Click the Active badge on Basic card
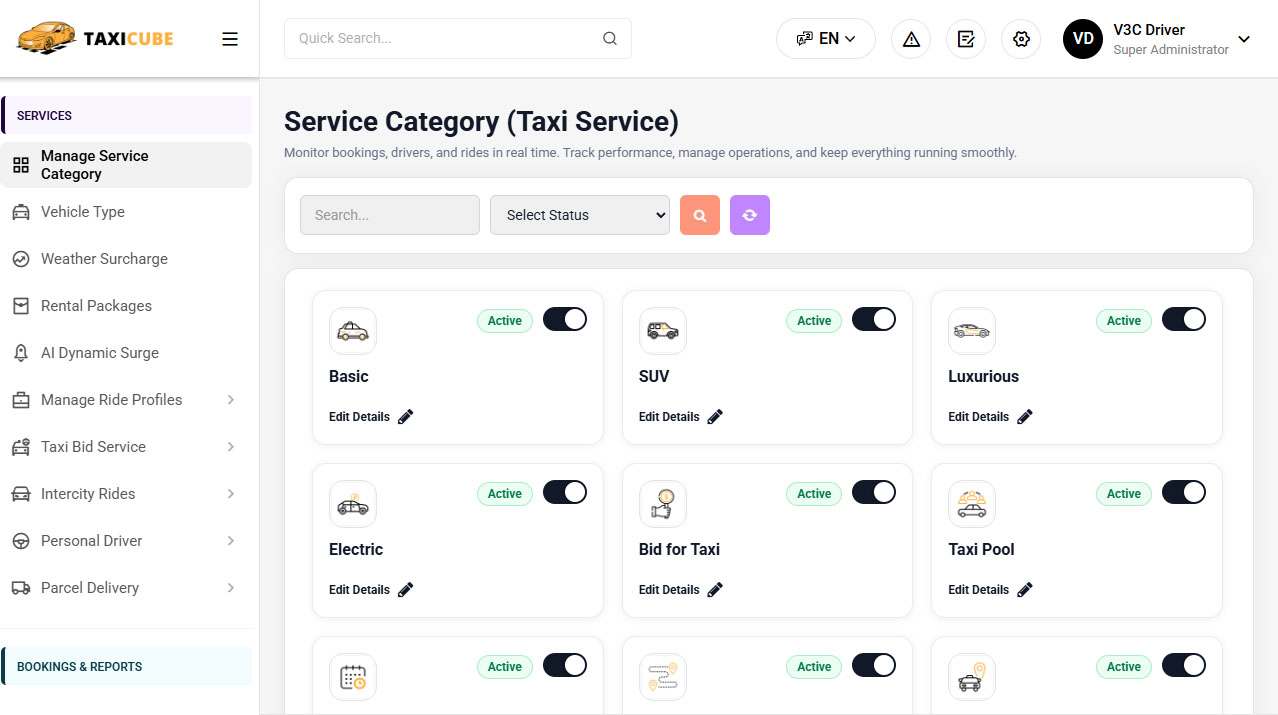Image resolution: width=1278 pixels, height=715 pixels. [x=505, y=321]
